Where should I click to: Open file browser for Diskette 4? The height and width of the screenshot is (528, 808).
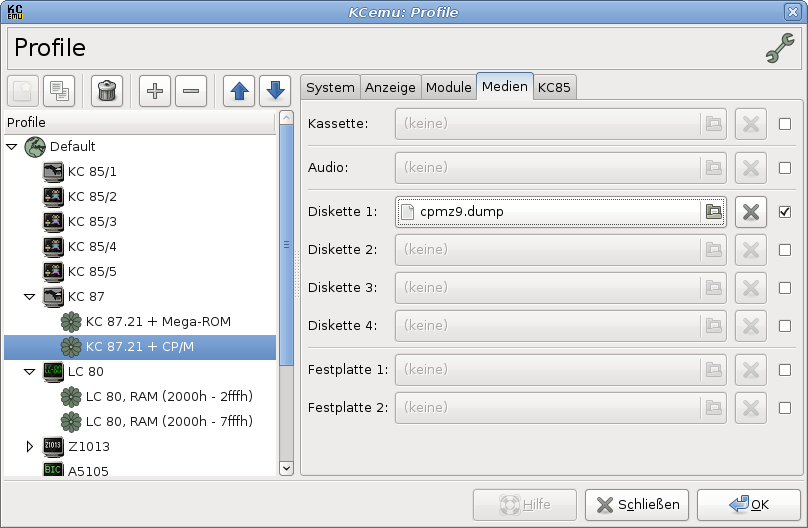(x=714, y=326)
